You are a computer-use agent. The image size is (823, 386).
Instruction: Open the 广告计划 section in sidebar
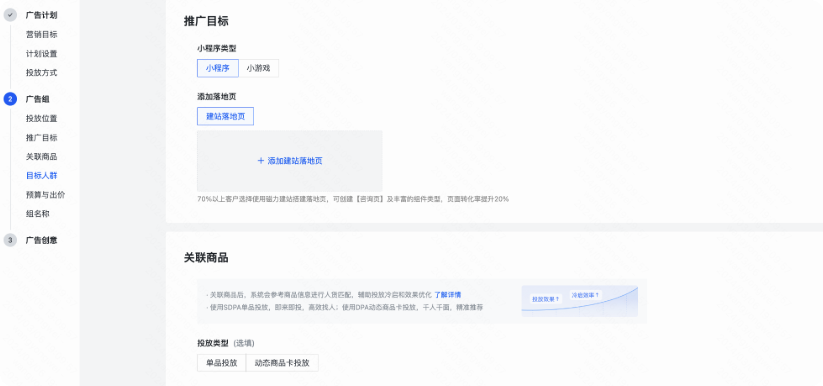[41, 15]
